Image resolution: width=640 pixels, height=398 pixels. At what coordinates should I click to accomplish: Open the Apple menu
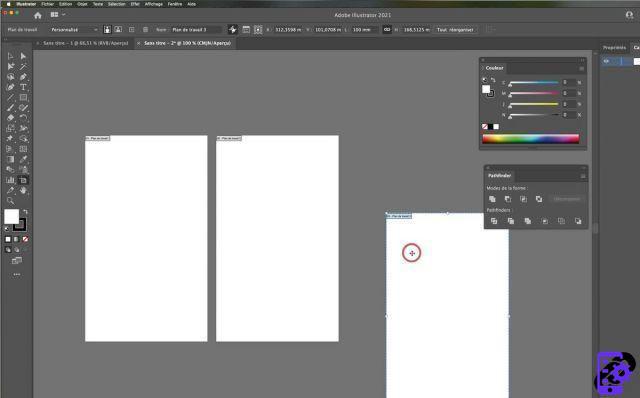[8, 4]
